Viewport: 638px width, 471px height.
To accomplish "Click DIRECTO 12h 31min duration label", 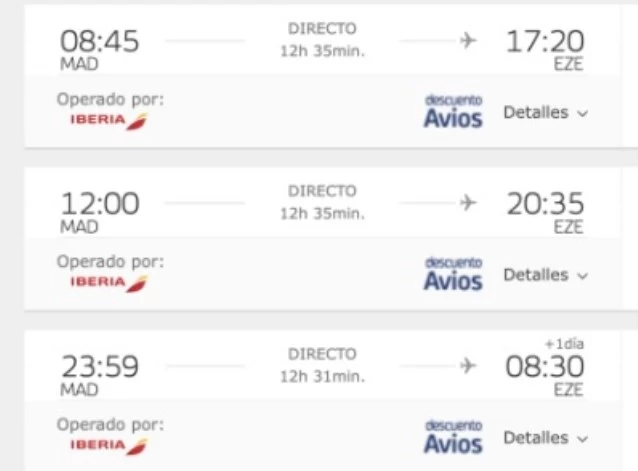I will pos(322,365).
